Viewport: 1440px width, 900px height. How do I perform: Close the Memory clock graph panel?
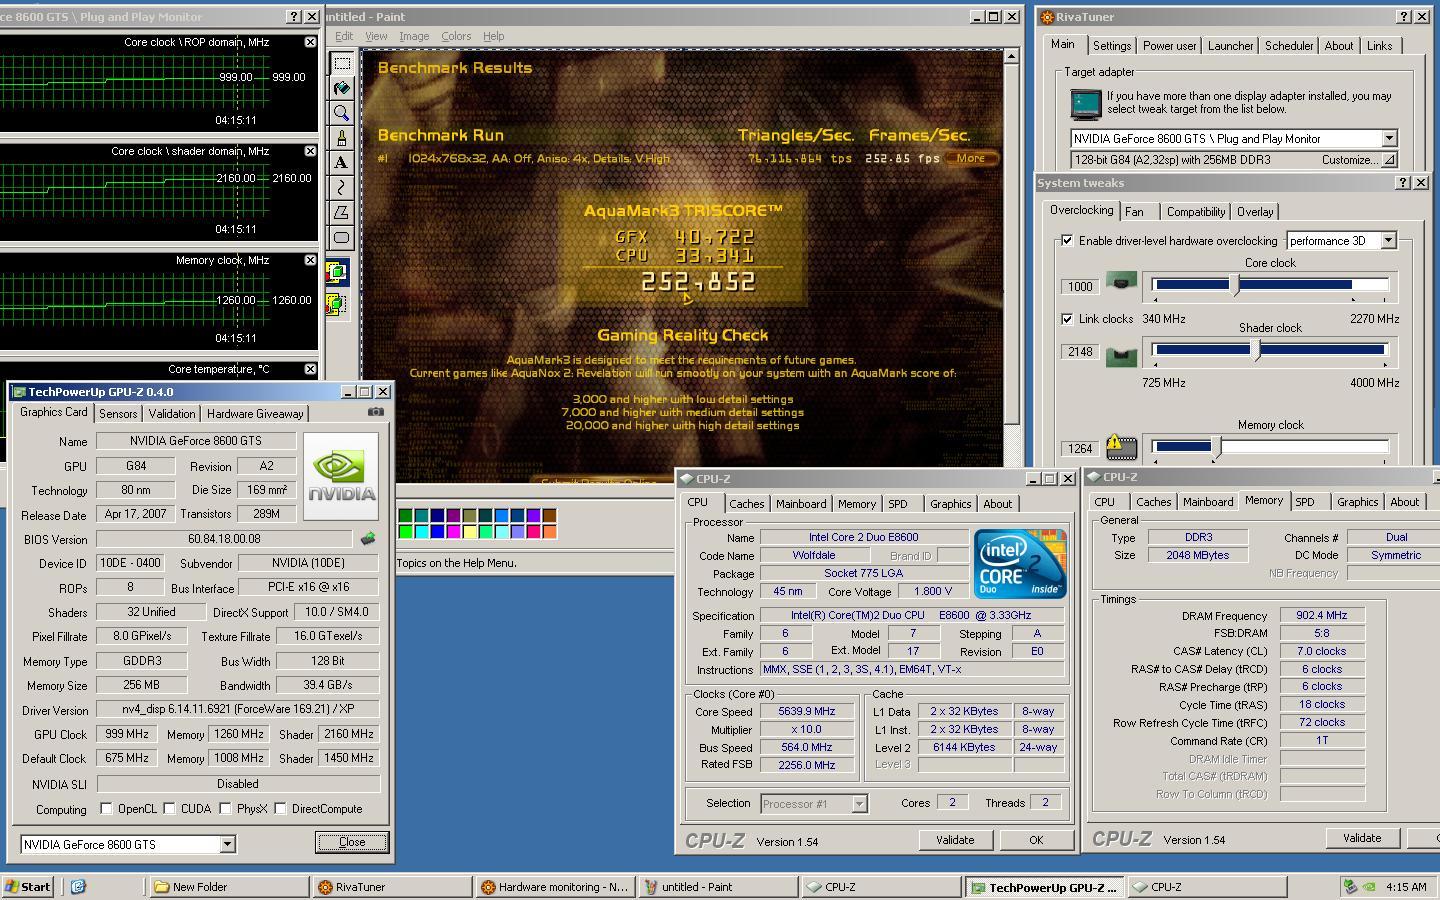(310, 260)
